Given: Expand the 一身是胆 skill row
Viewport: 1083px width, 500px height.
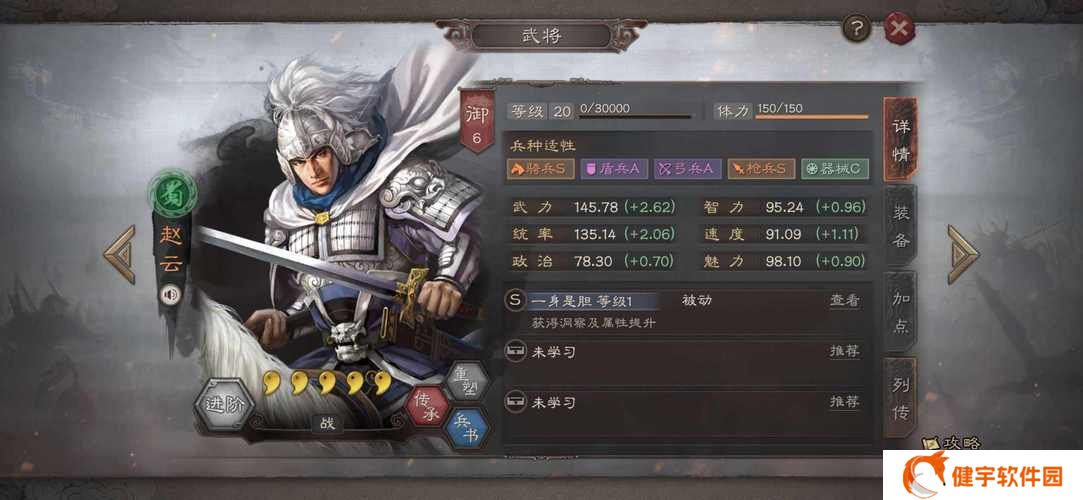Looking at the screenshot, I should (685, 311).
